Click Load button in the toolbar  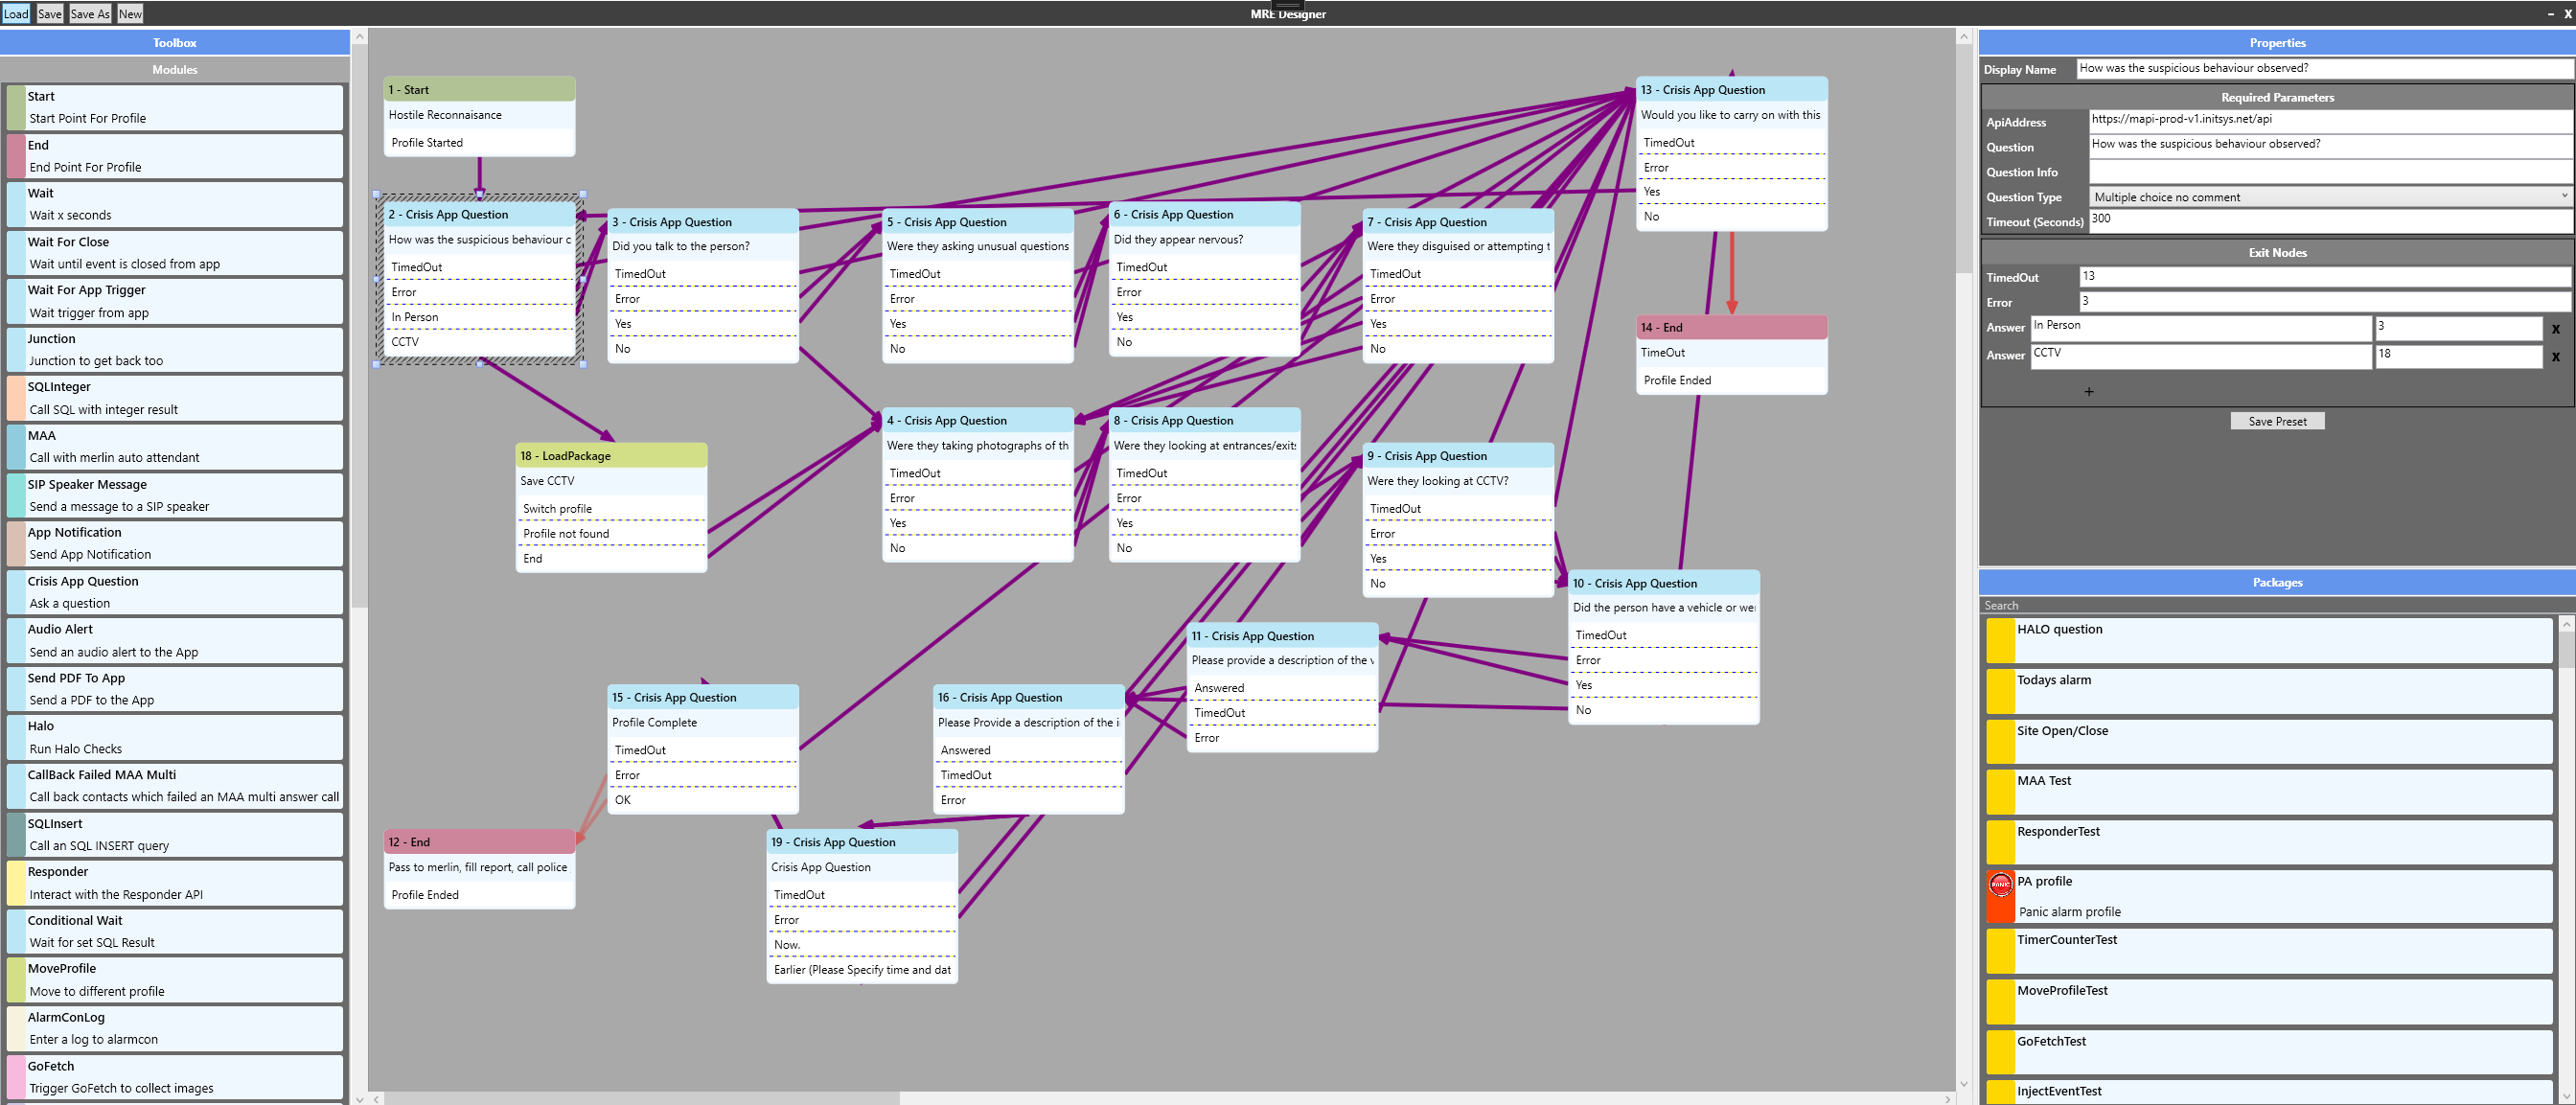14,13
